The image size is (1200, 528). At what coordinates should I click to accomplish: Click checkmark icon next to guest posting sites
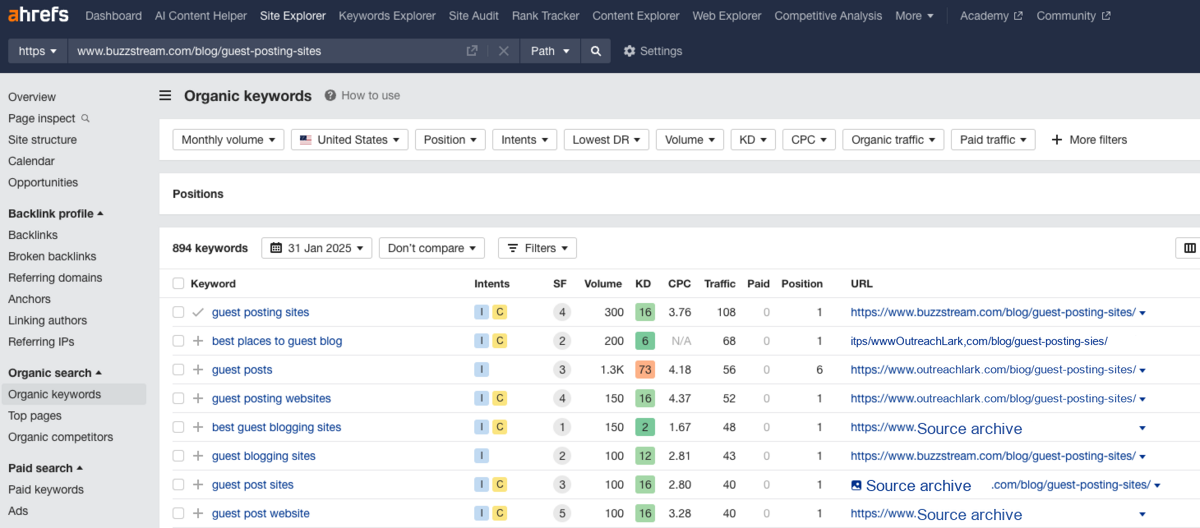pos(198,312)
